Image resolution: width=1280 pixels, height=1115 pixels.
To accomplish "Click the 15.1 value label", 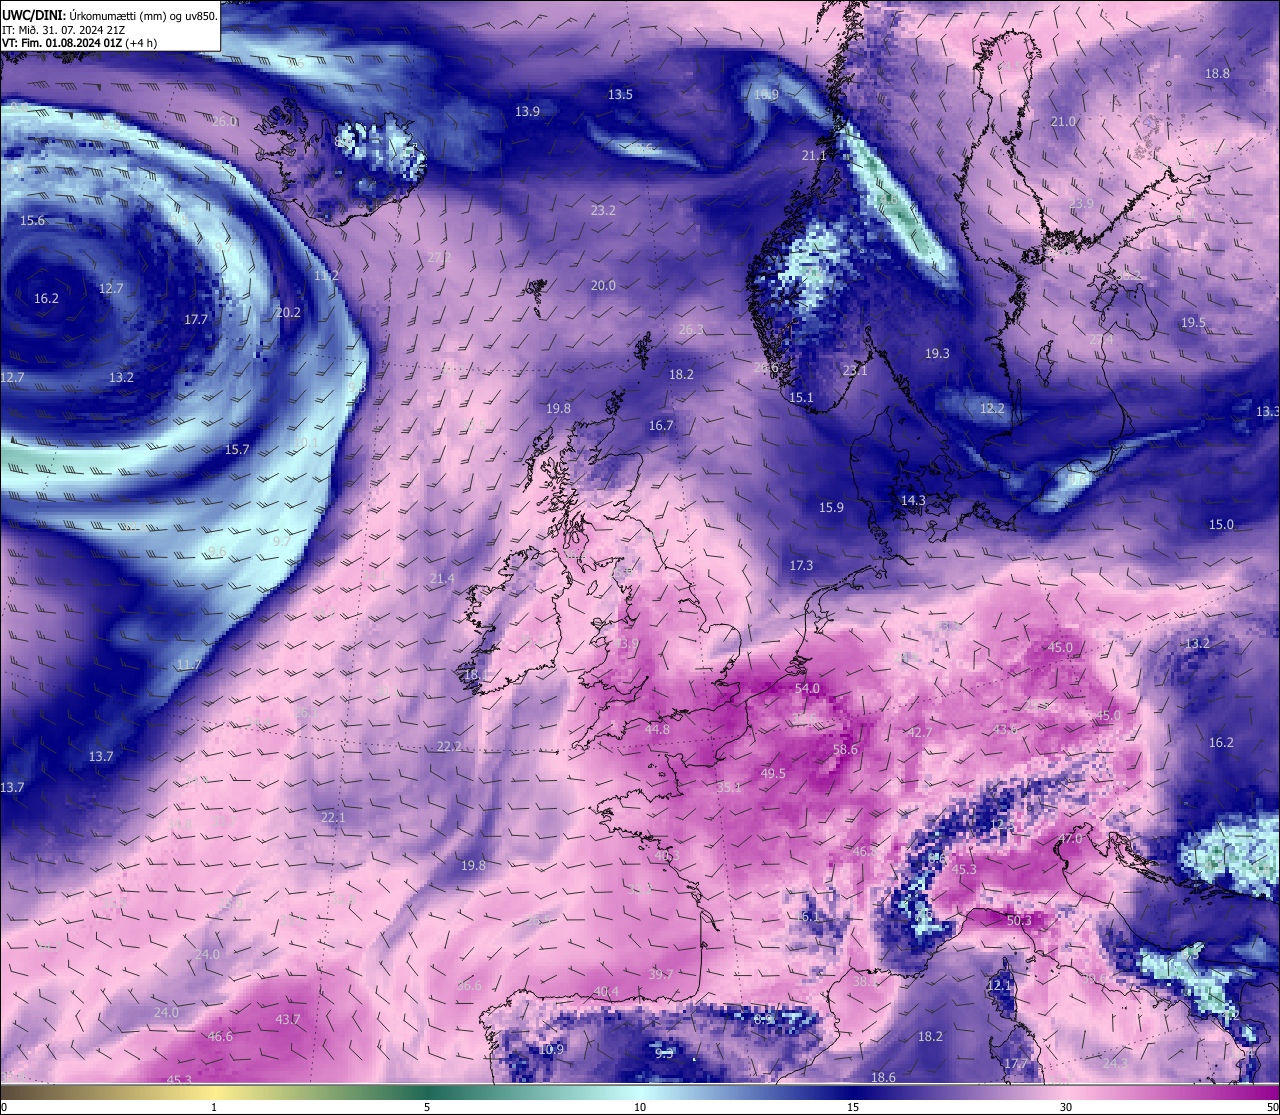I will [801, 398].
